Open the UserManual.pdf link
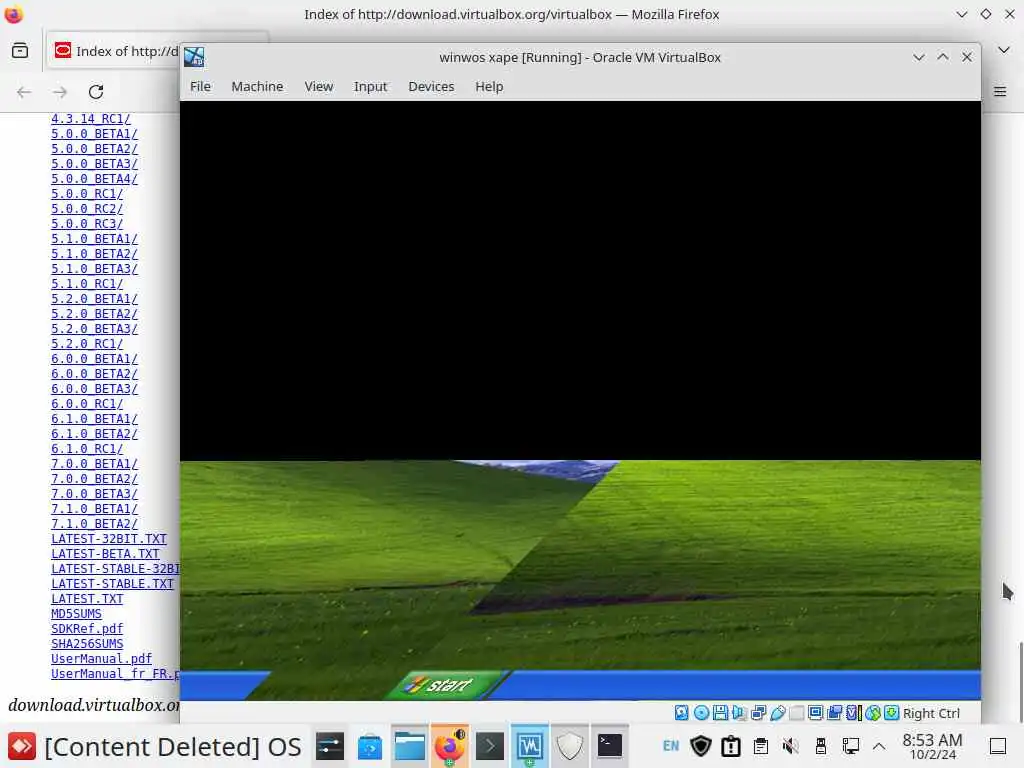The width and height of the screenshot is (1024, 768). pyautogui.click(x=101, y=660)
